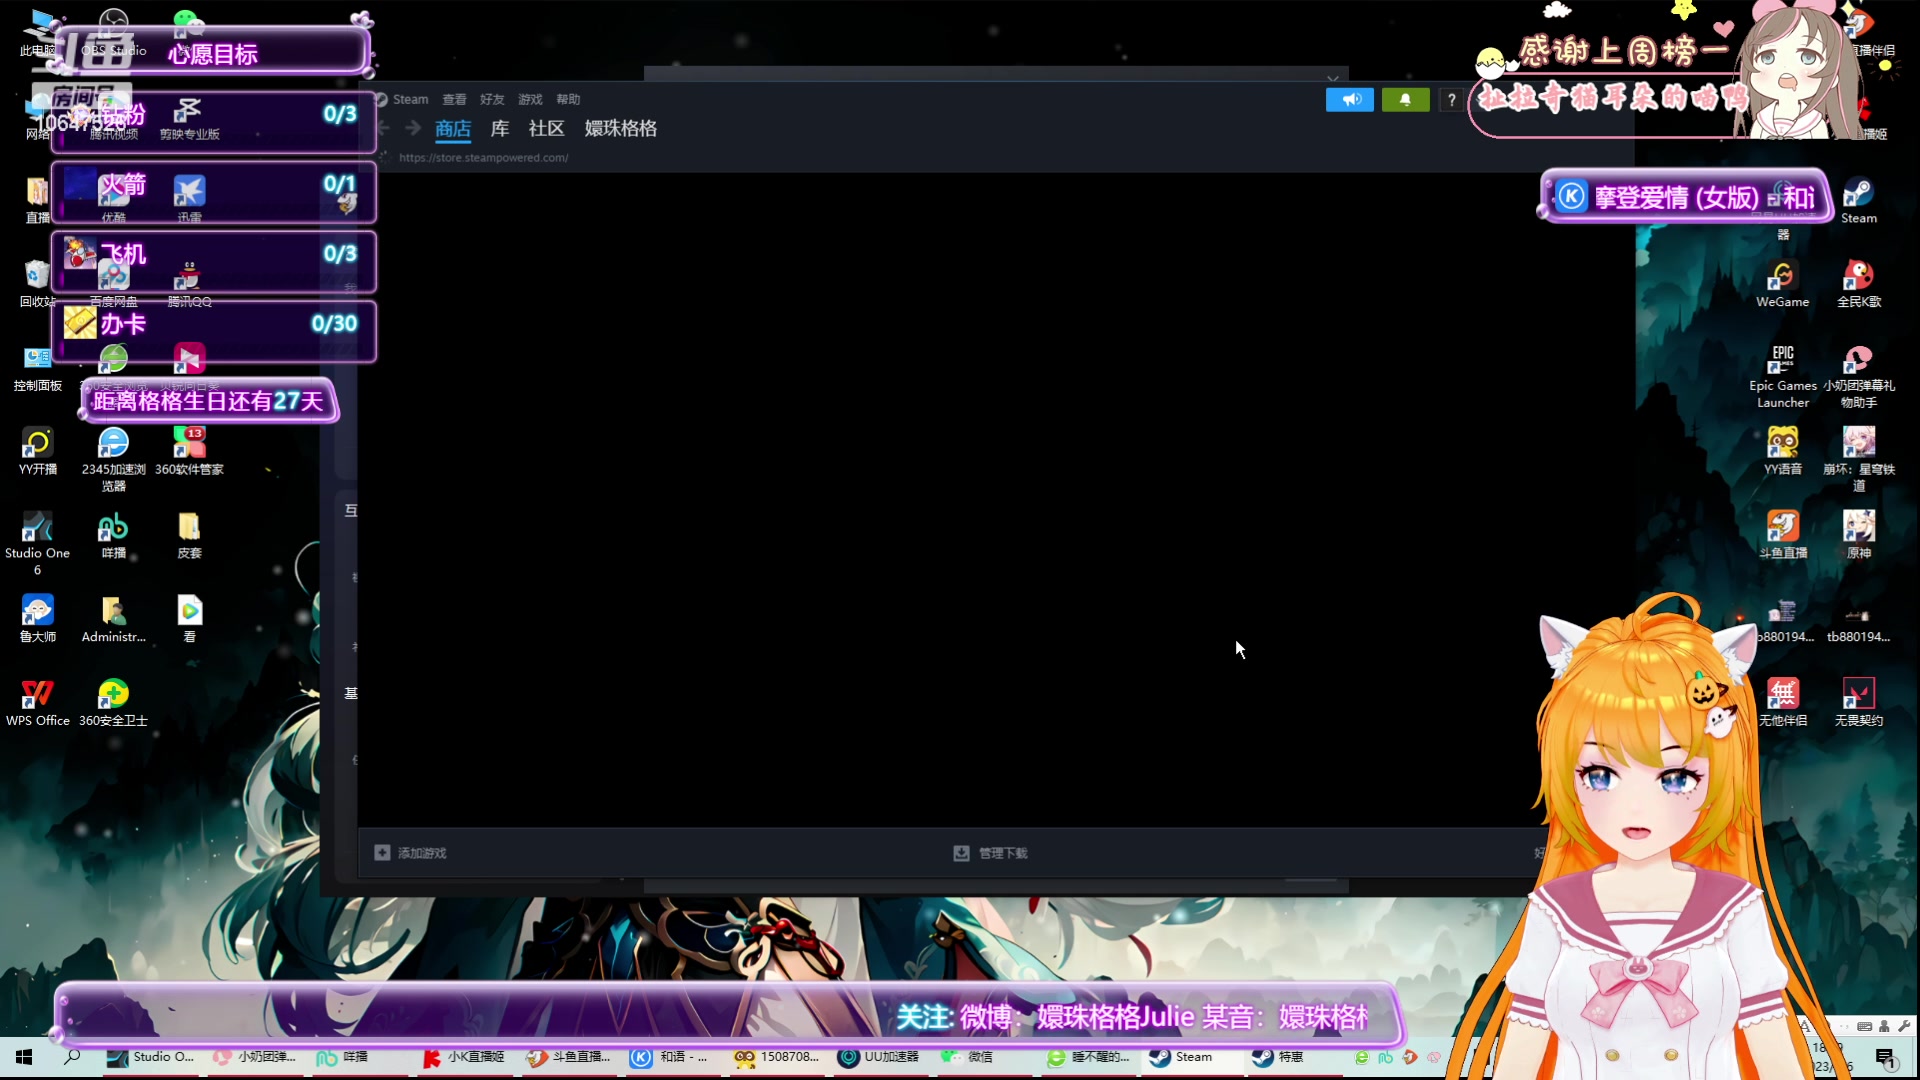
Task: Switch to 微信 taskbar item
Action: (x=968, y=1057)
